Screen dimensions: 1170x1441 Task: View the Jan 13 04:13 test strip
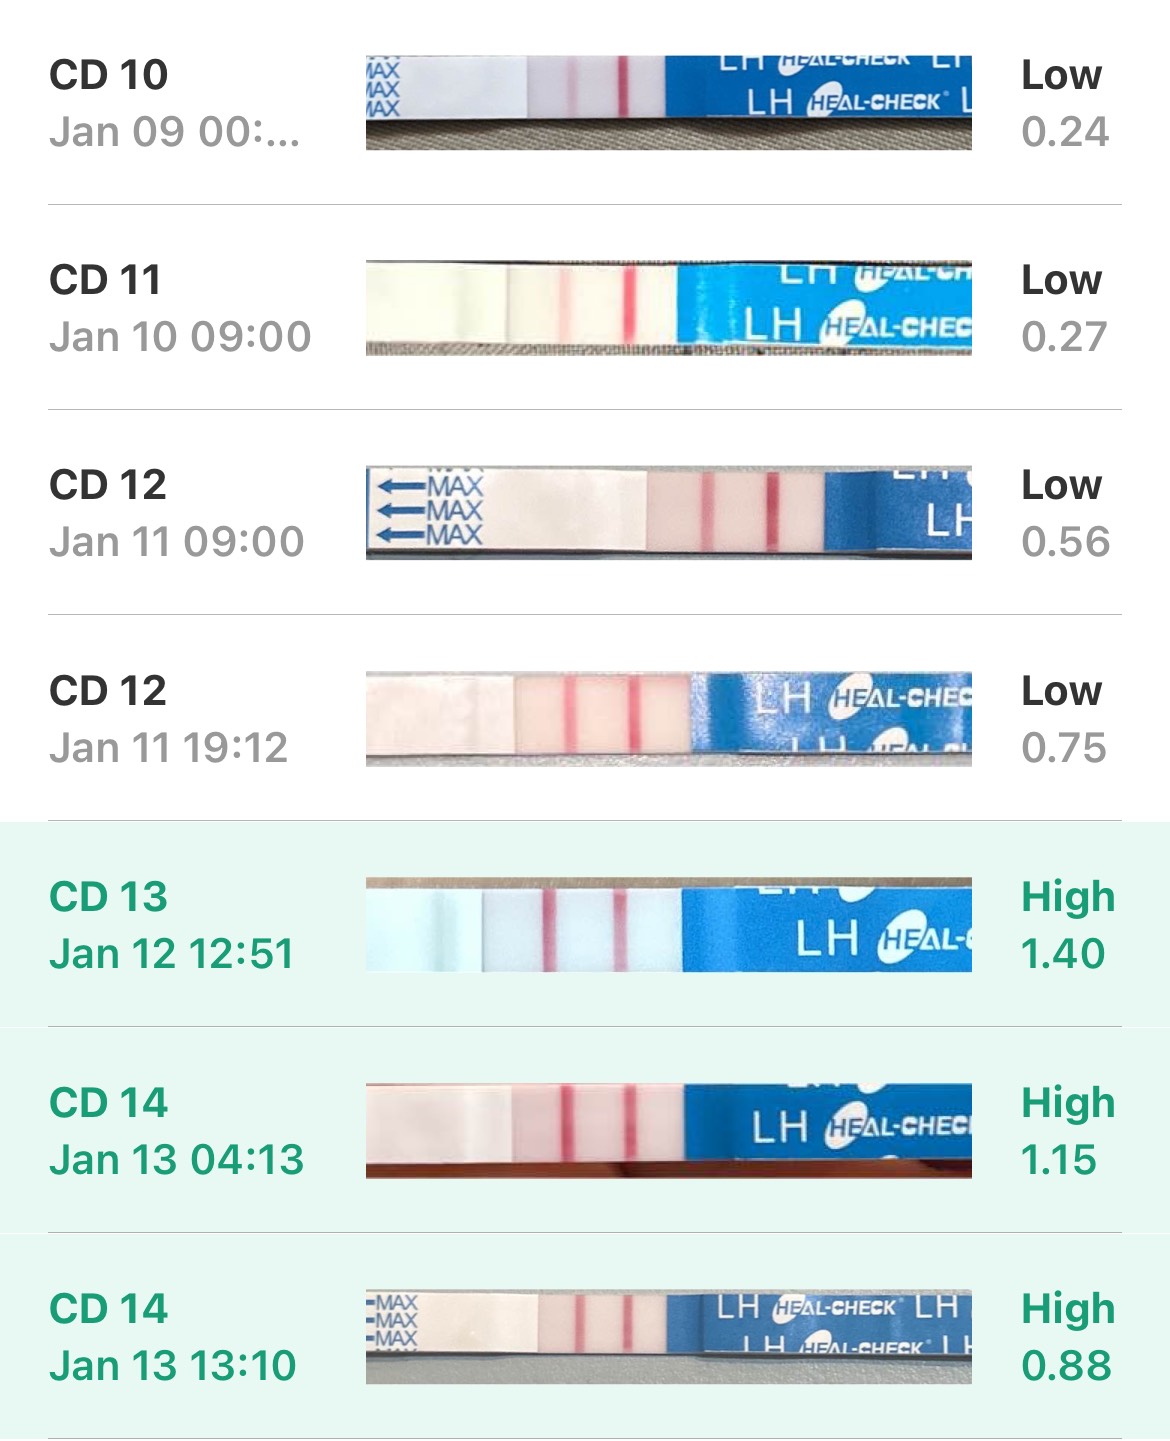(x=668, y=1131)
